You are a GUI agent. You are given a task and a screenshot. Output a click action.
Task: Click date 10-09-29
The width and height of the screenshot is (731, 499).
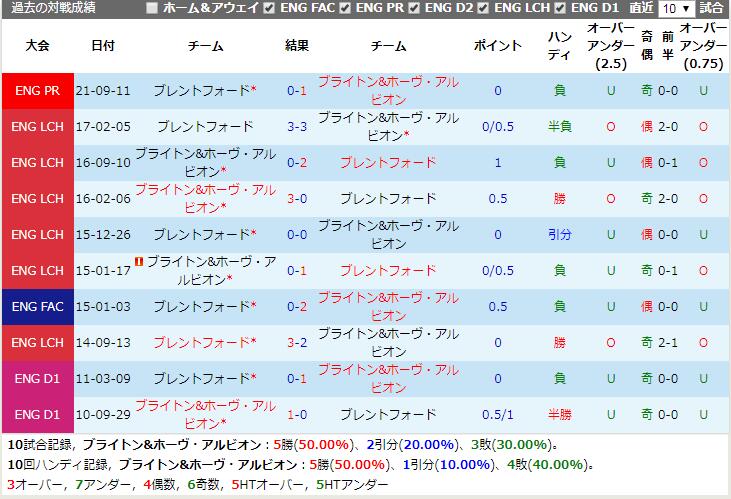coord(103,415)
